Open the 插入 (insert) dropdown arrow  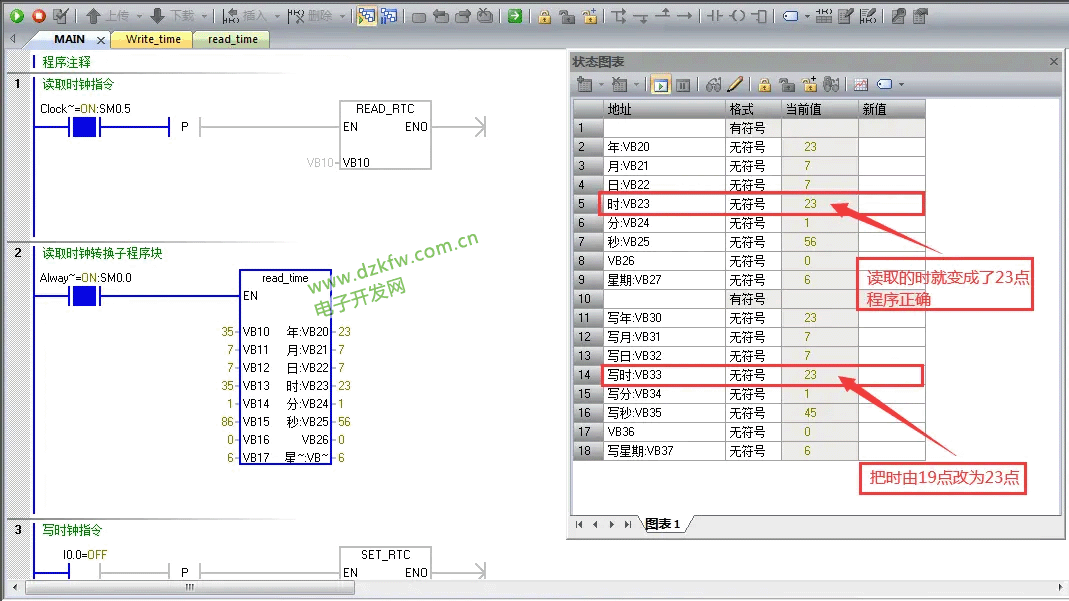pos(276,16)
